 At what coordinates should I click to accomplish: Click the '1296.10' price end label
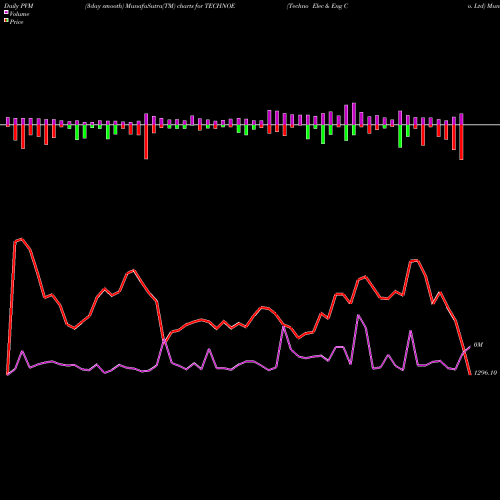point(485,373)
